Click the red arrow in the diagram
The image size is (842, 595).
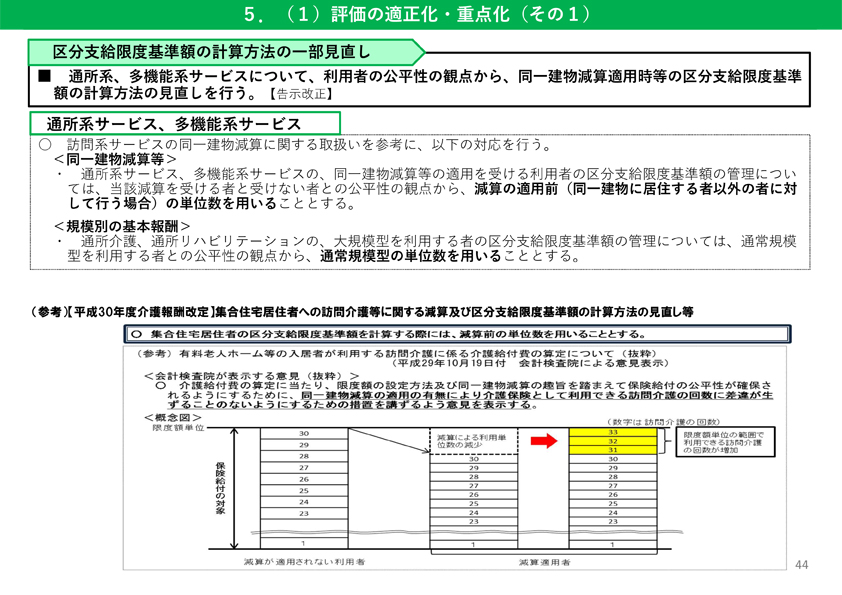545,441
